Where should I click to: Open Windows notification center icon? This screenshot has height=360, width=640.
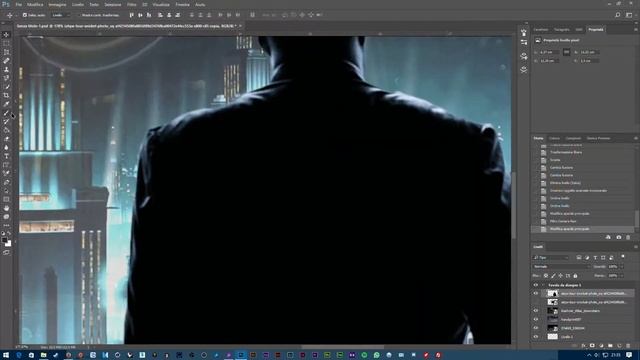tap(629, 355)
